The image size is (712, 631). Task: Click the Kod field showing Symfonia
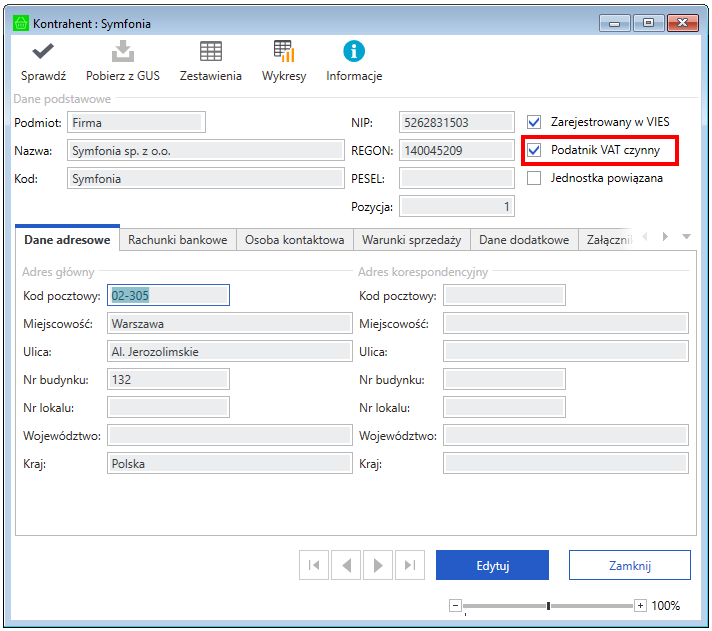coord(206,178)
